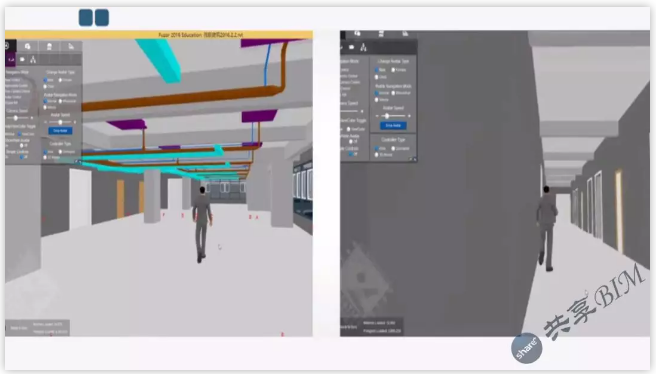The width and height of the screenshot is (656, 374).
Task: Open the avatar walk icon tab, right toolbar
Action: [x=363, y=47]
